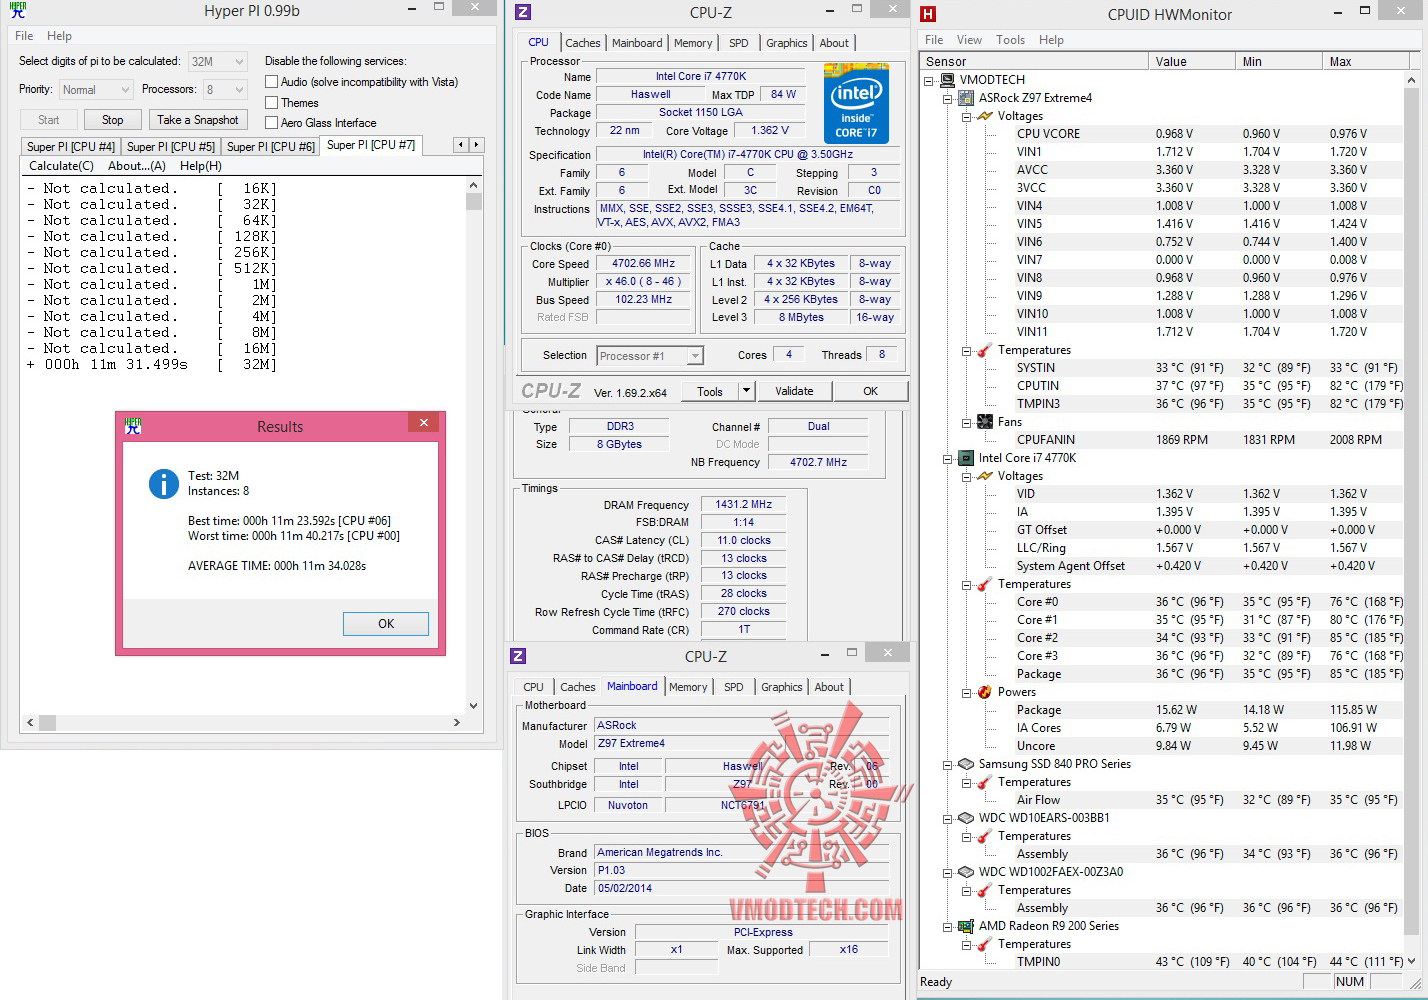
Task: Click the lower CPU-Z window title icon
Action: pyautogui.click(x=518, y=656)
